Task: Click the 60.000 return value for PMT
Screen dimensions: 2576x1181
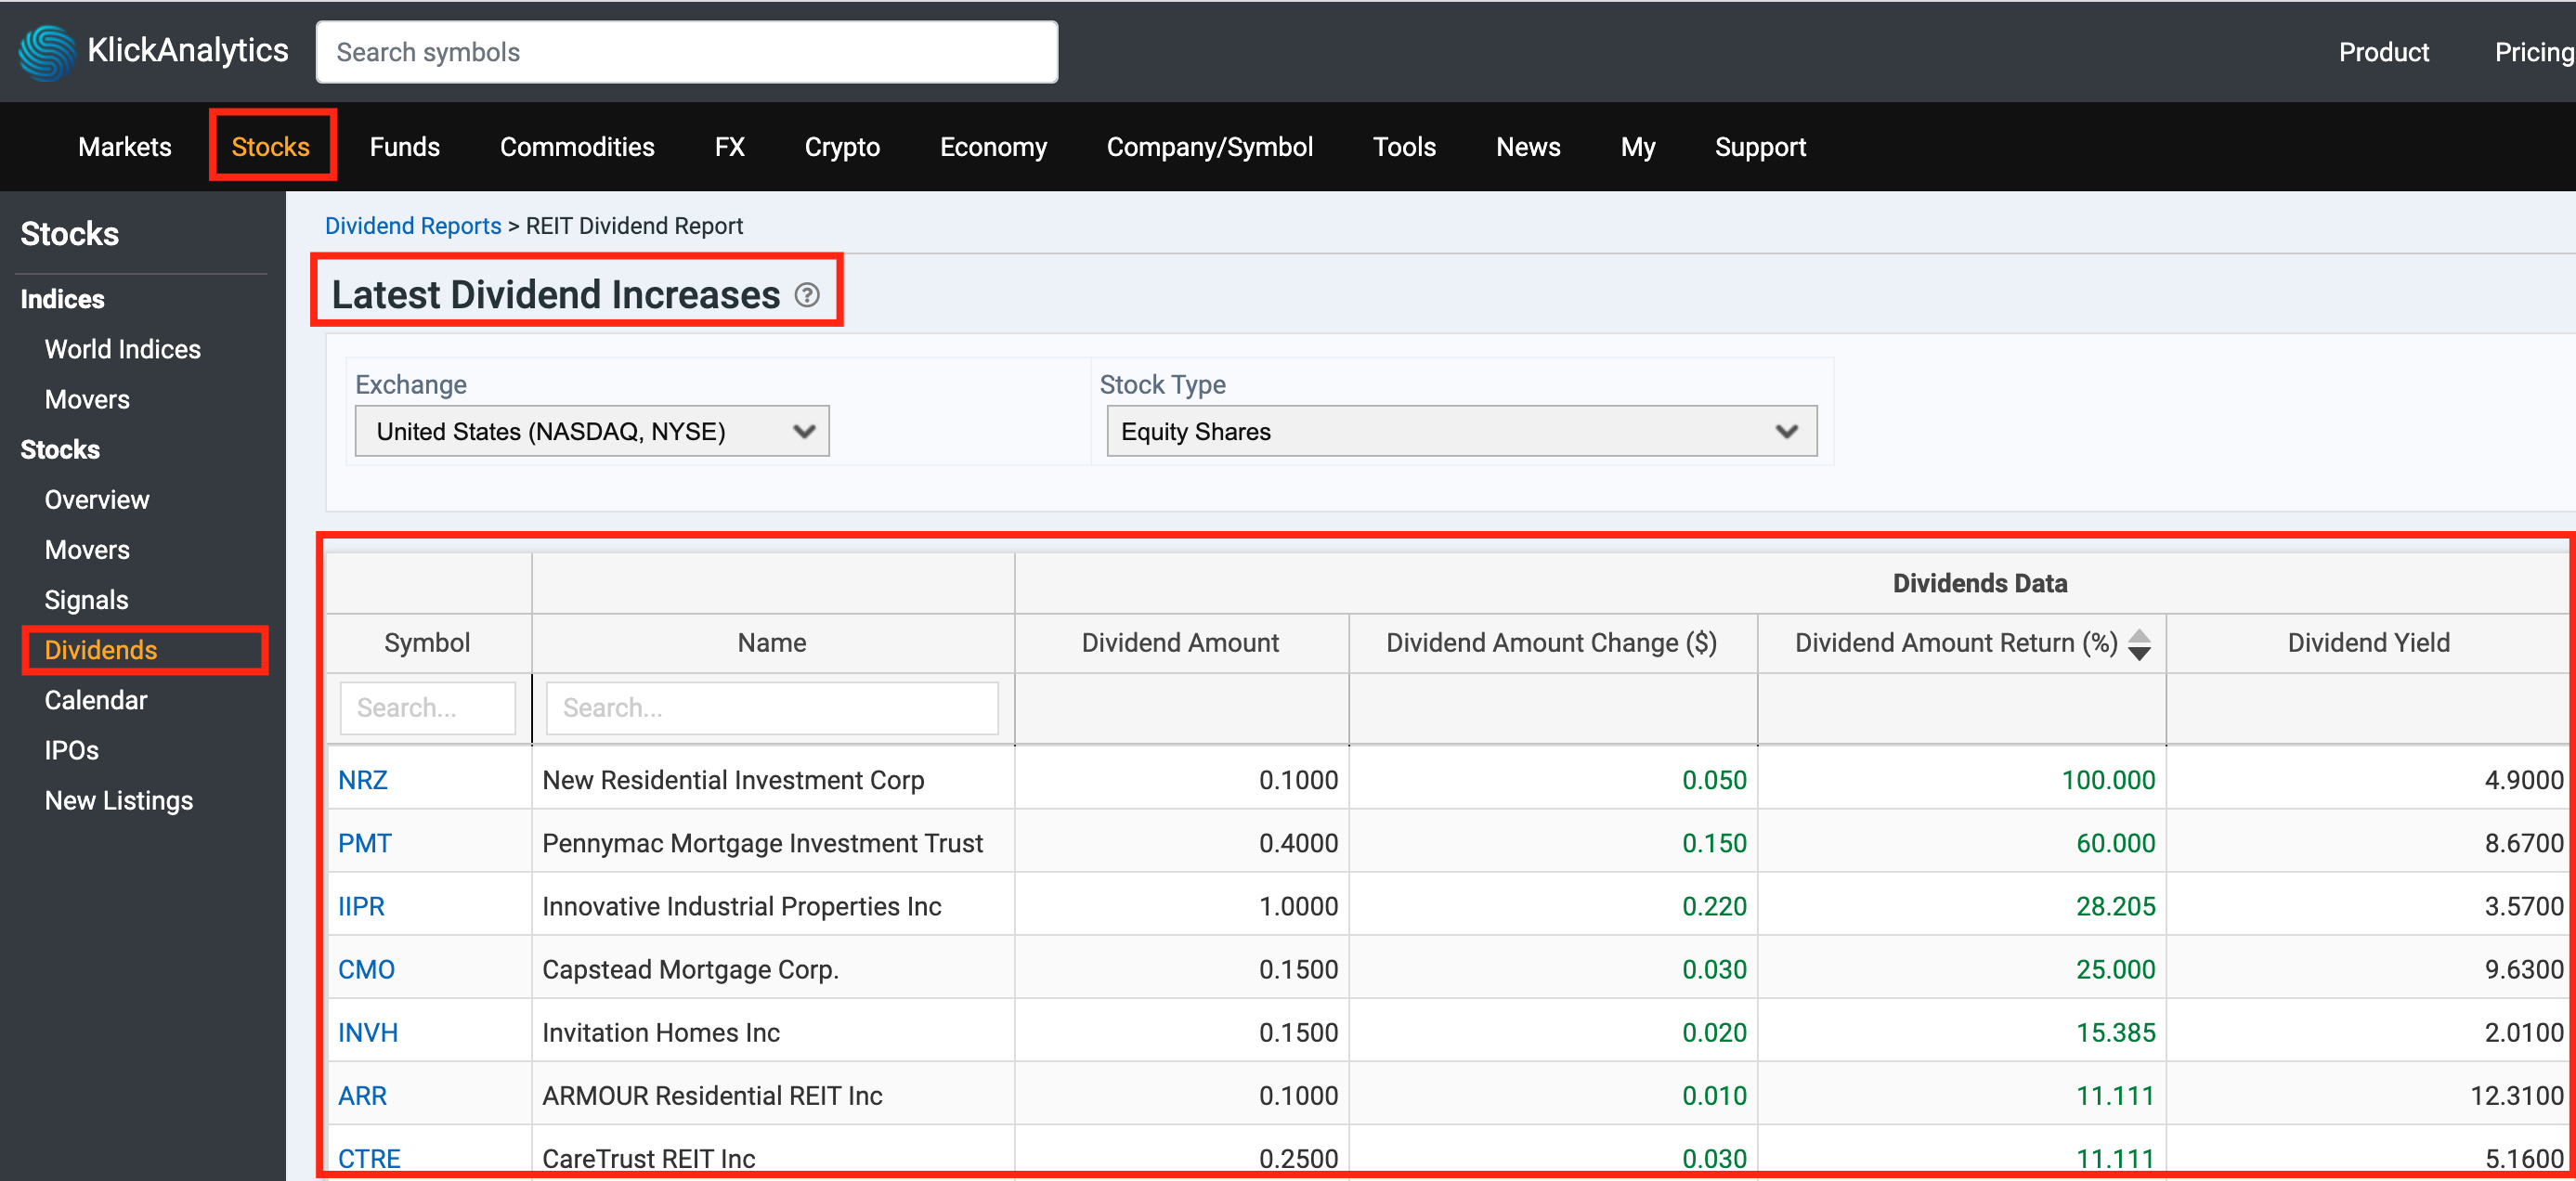Action: point(2115,843)
